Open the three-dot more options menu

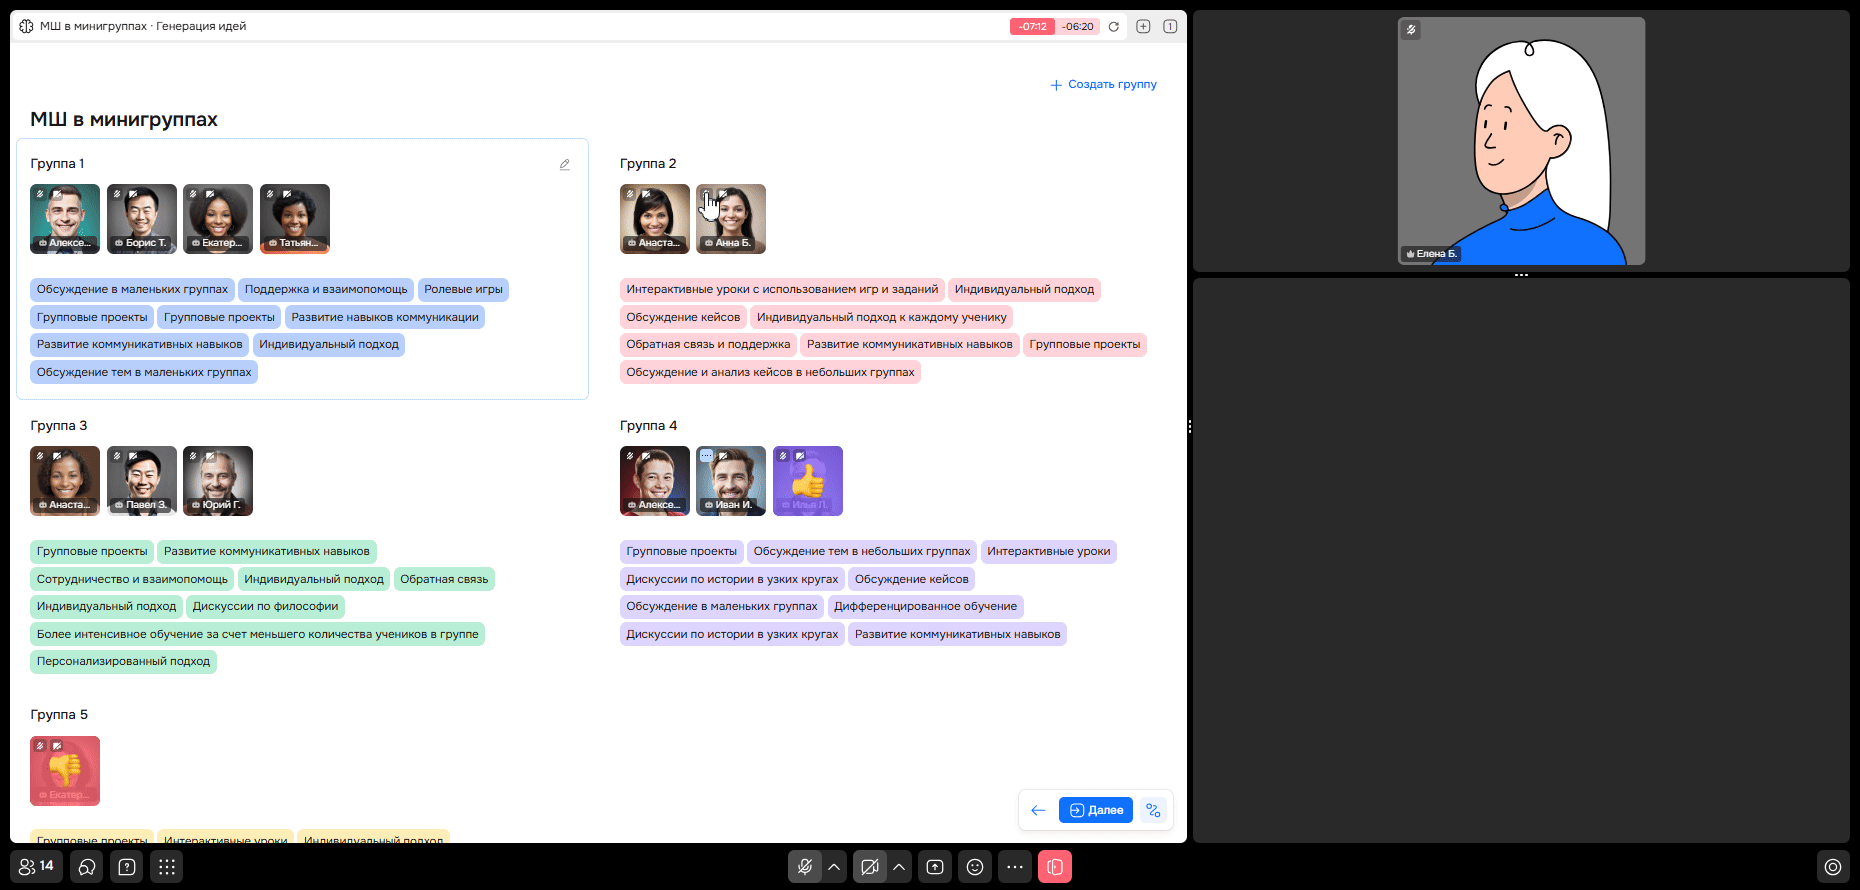(1015, 867)
